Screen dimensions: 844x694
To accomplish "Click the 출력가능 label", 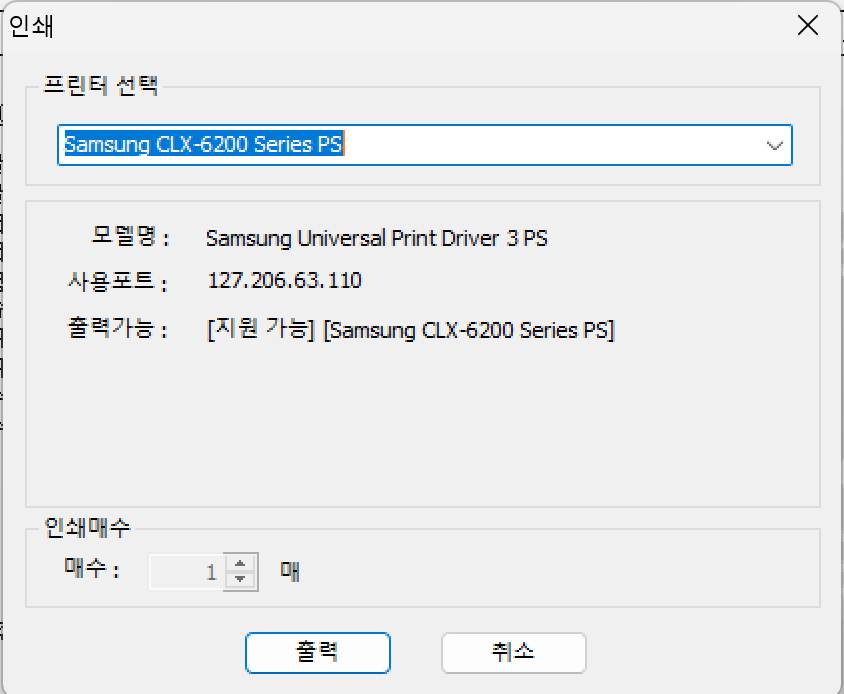I will [117, 328].
